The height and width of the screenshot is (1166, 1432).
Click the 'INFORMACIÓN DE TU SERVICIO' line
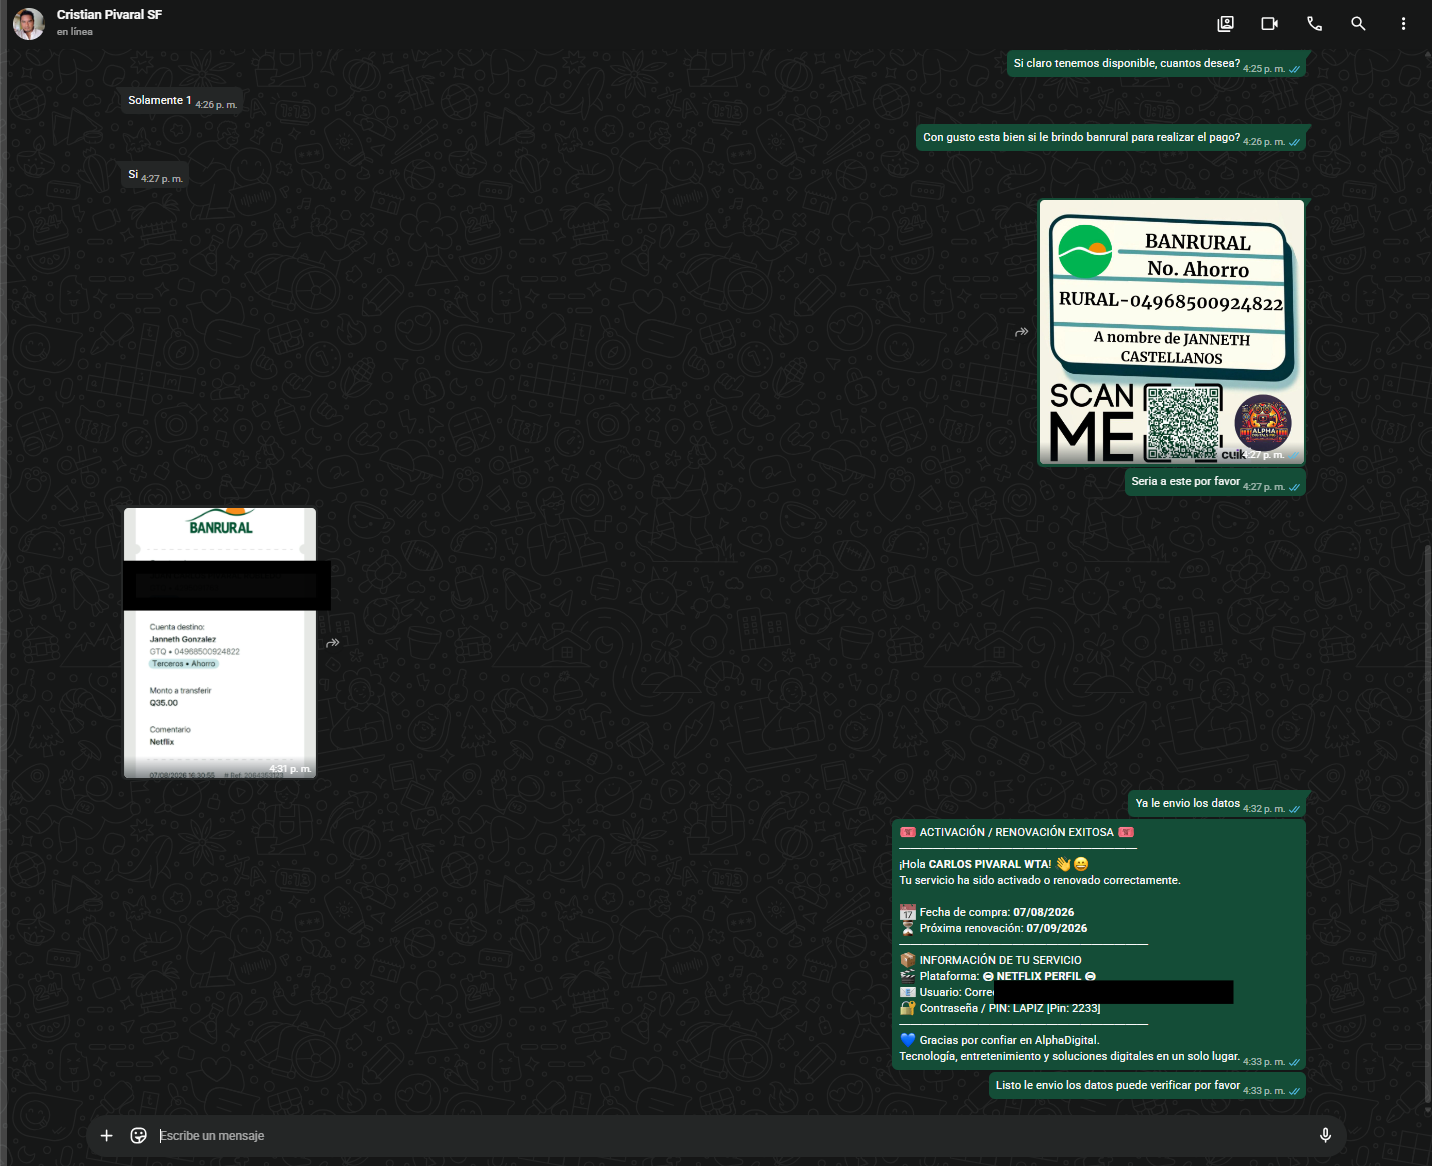tap(990, 960)
